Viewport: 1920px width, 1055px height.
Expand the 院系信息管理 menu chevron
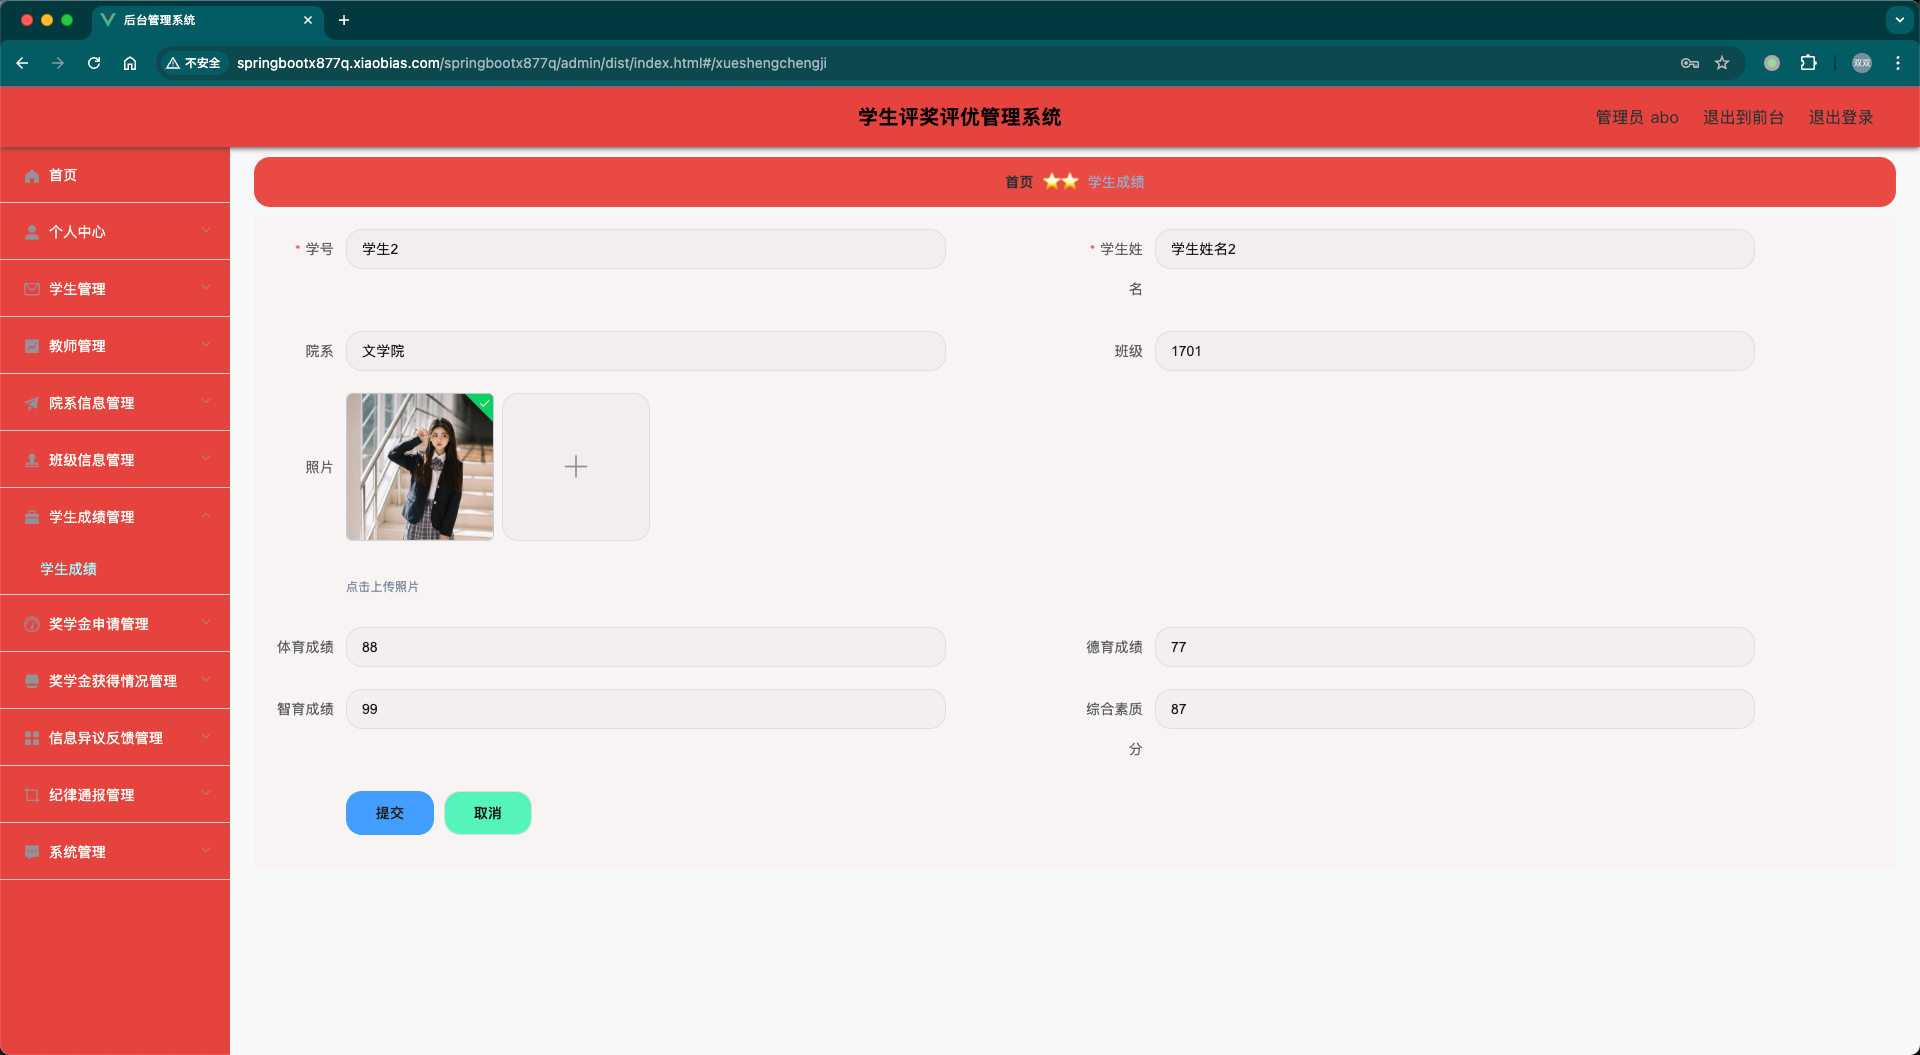click(206, 402)
